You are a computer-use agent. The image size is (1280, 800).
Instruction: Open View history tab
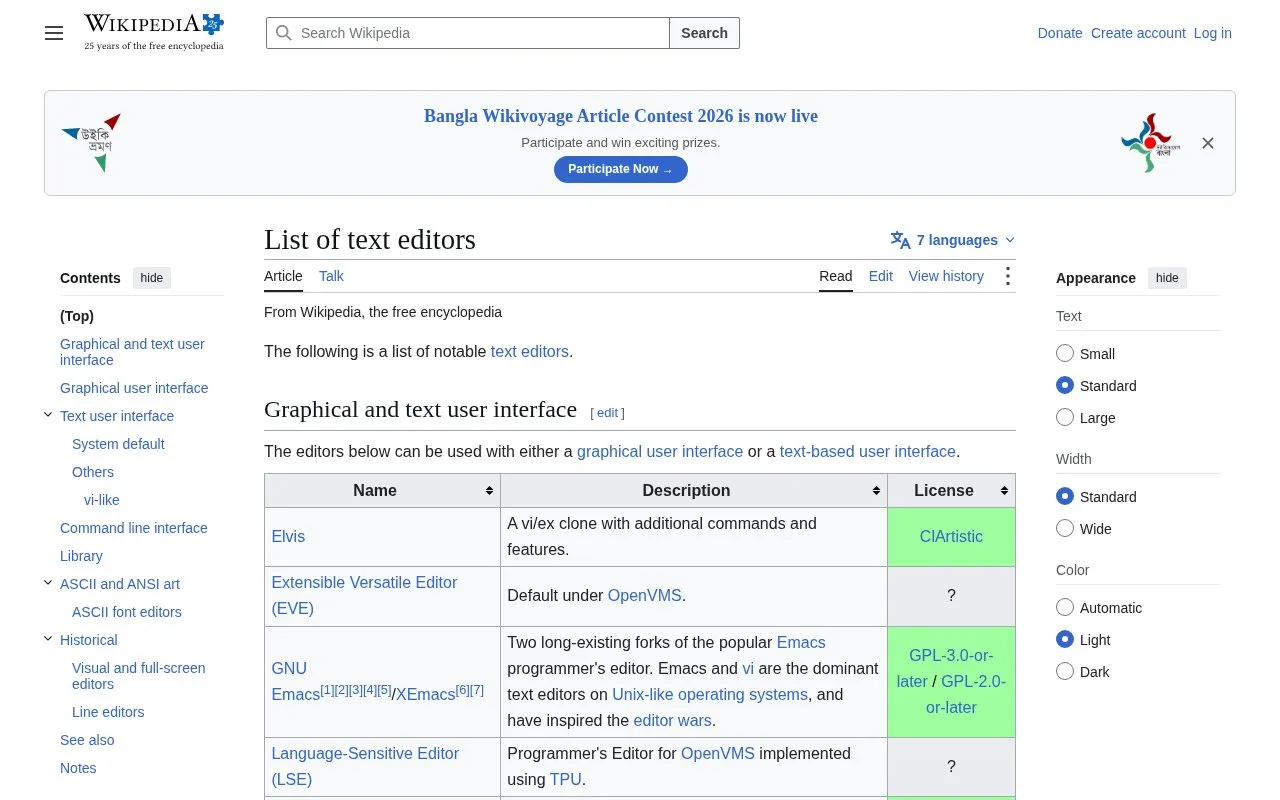click(946, 276)
